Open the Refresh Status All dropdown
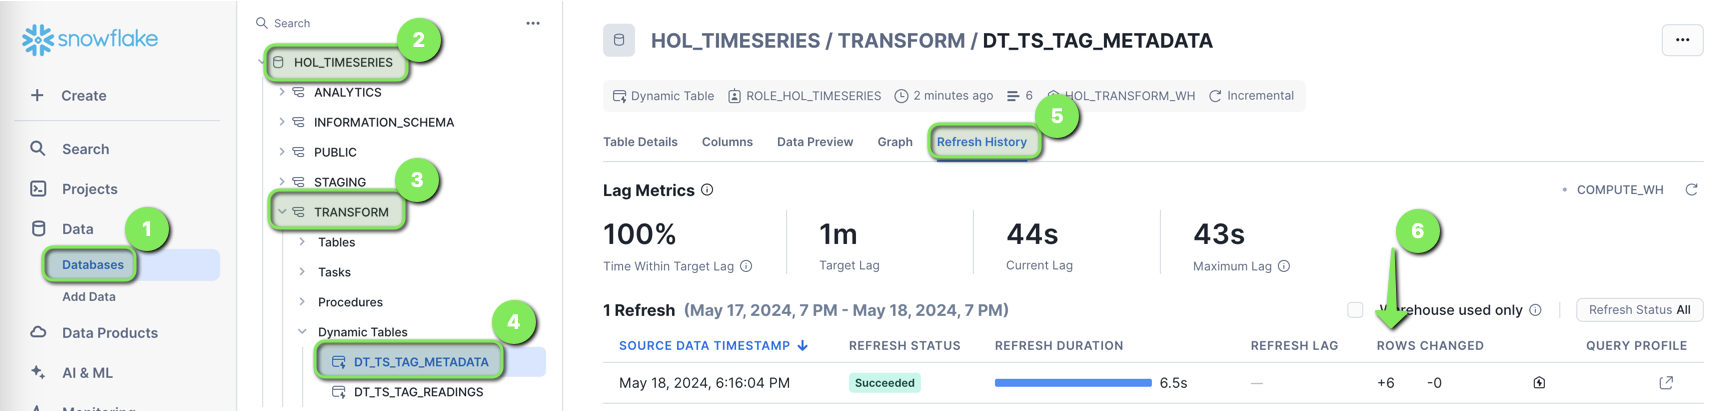 (1639, 310)
